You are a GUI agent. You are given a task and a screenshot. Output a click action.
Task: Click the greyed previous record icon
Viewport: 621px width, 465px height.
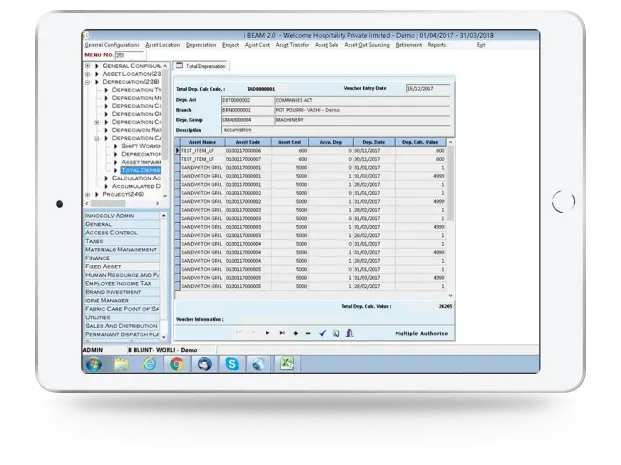coord(253,333)
